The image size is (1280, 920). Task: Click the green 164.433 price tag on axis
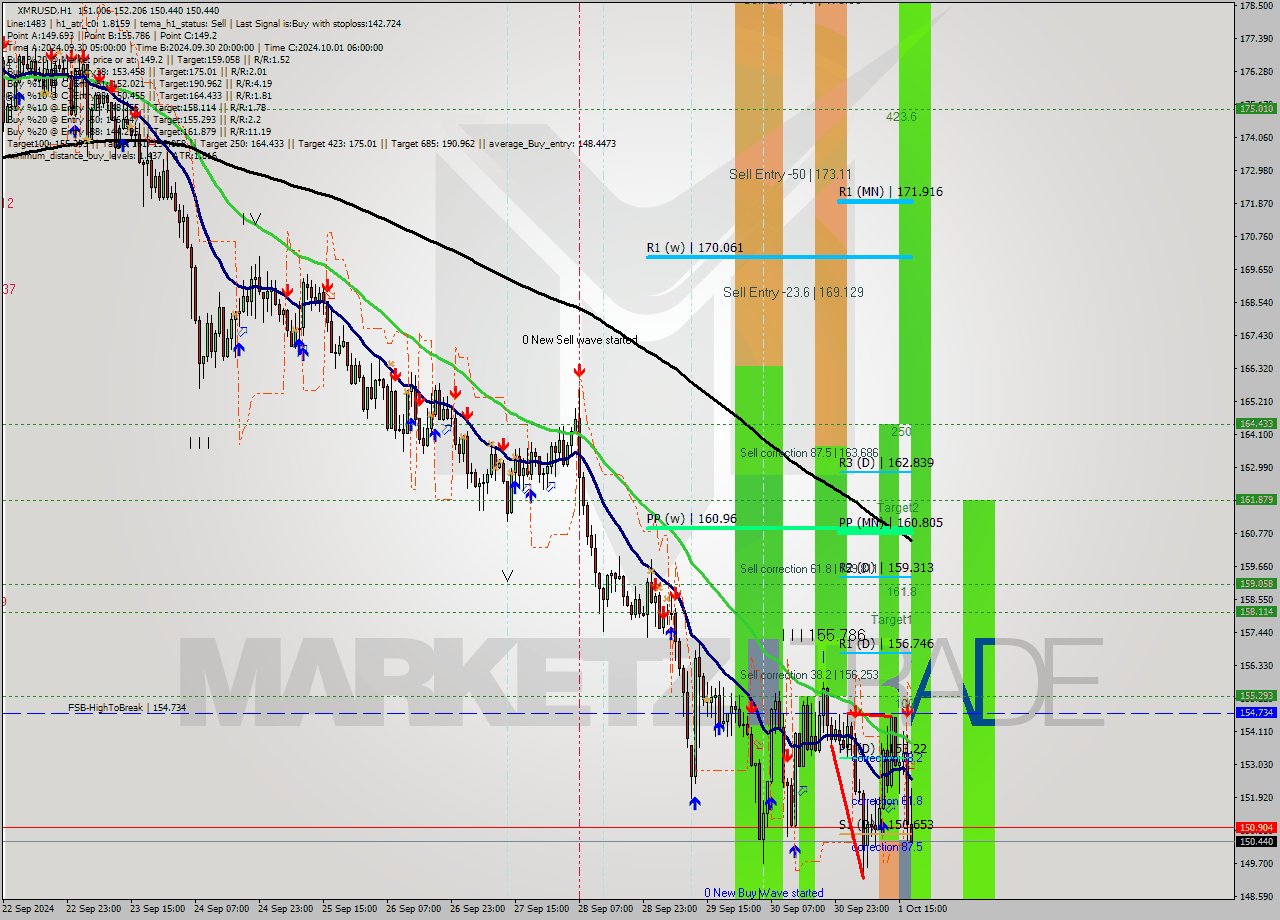(1256, 423)
